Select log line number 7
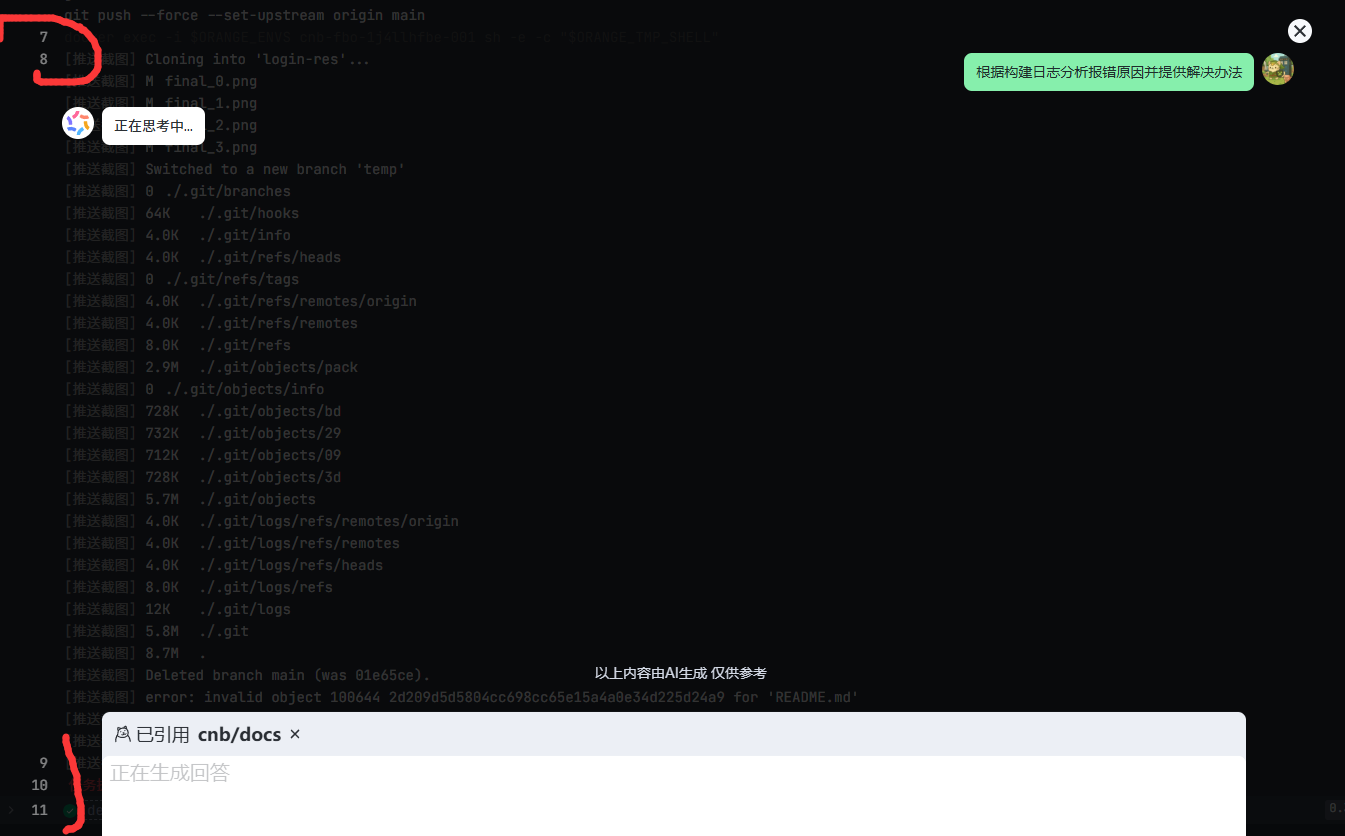1345x836 pixels. [43, 37]
